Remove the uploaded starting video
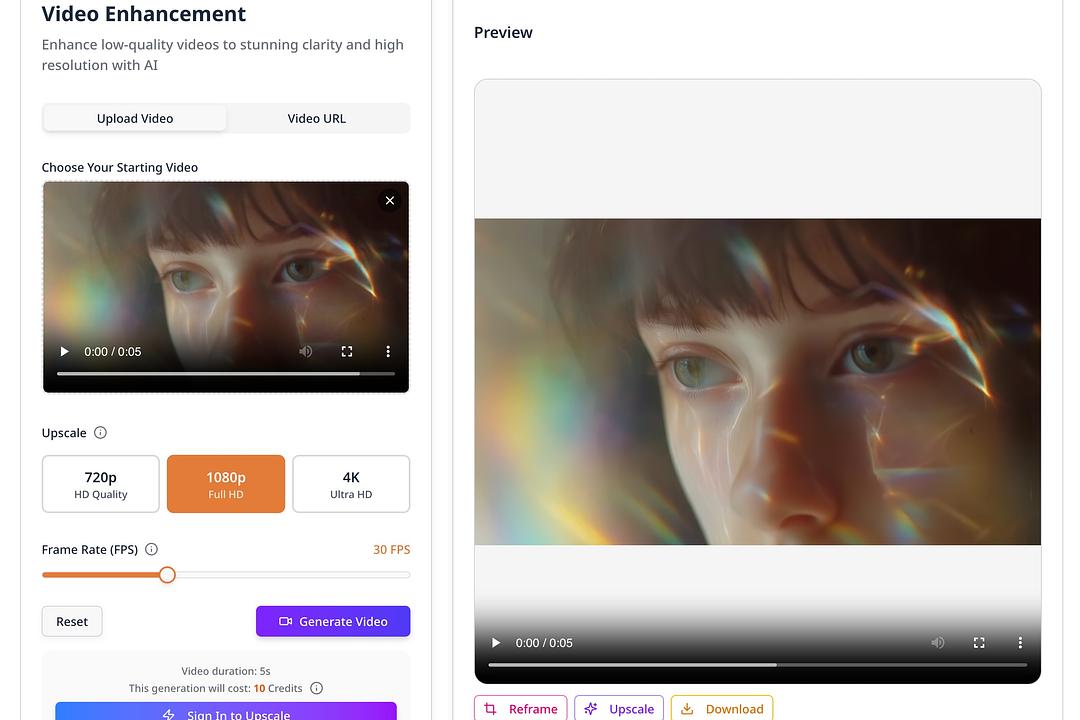The image size is (1080, 720). coord(390,200)
